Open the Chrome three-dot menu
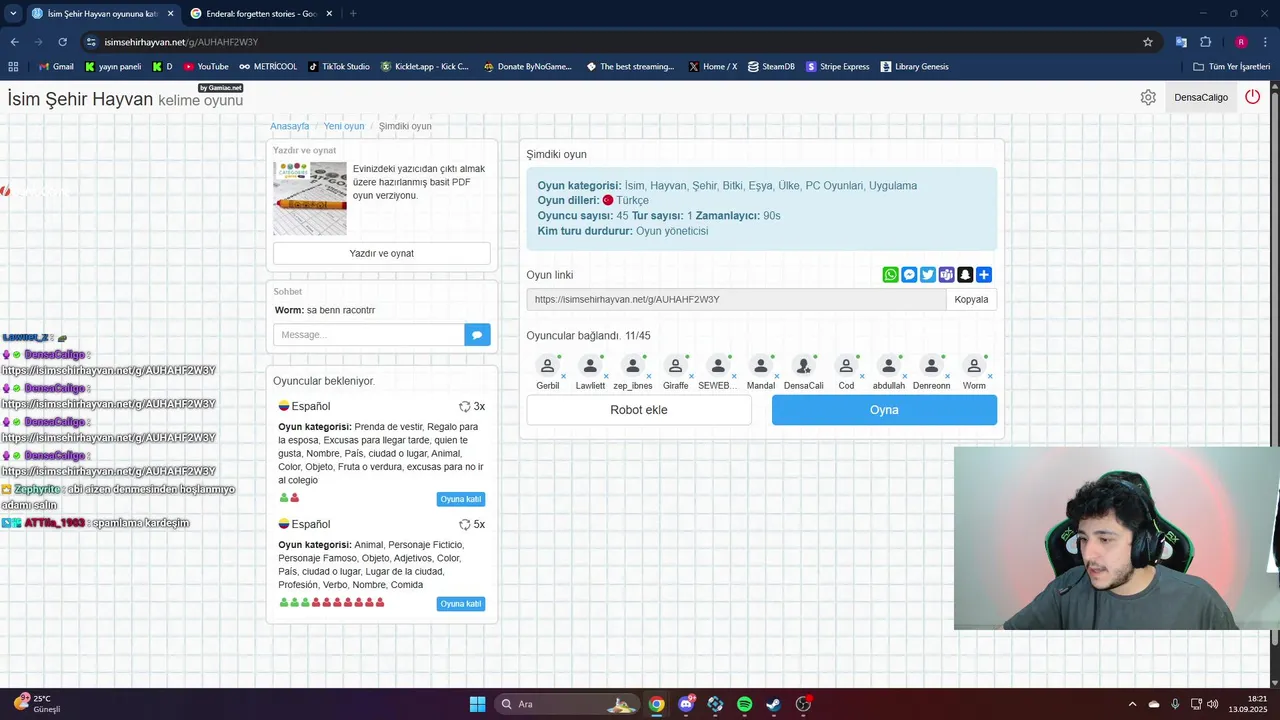 1265,42
